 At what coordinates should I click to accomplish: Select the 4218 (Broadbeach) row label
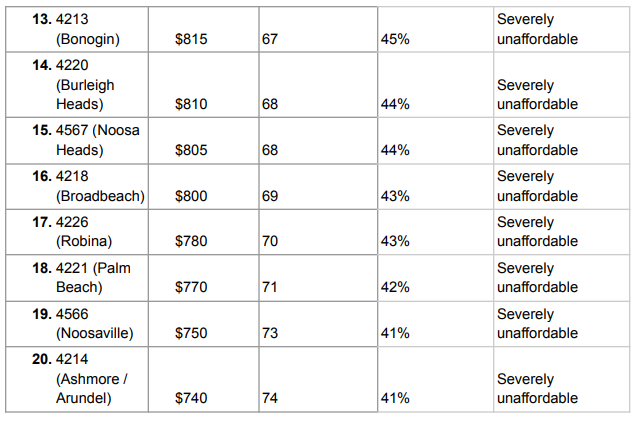(77, 187)
